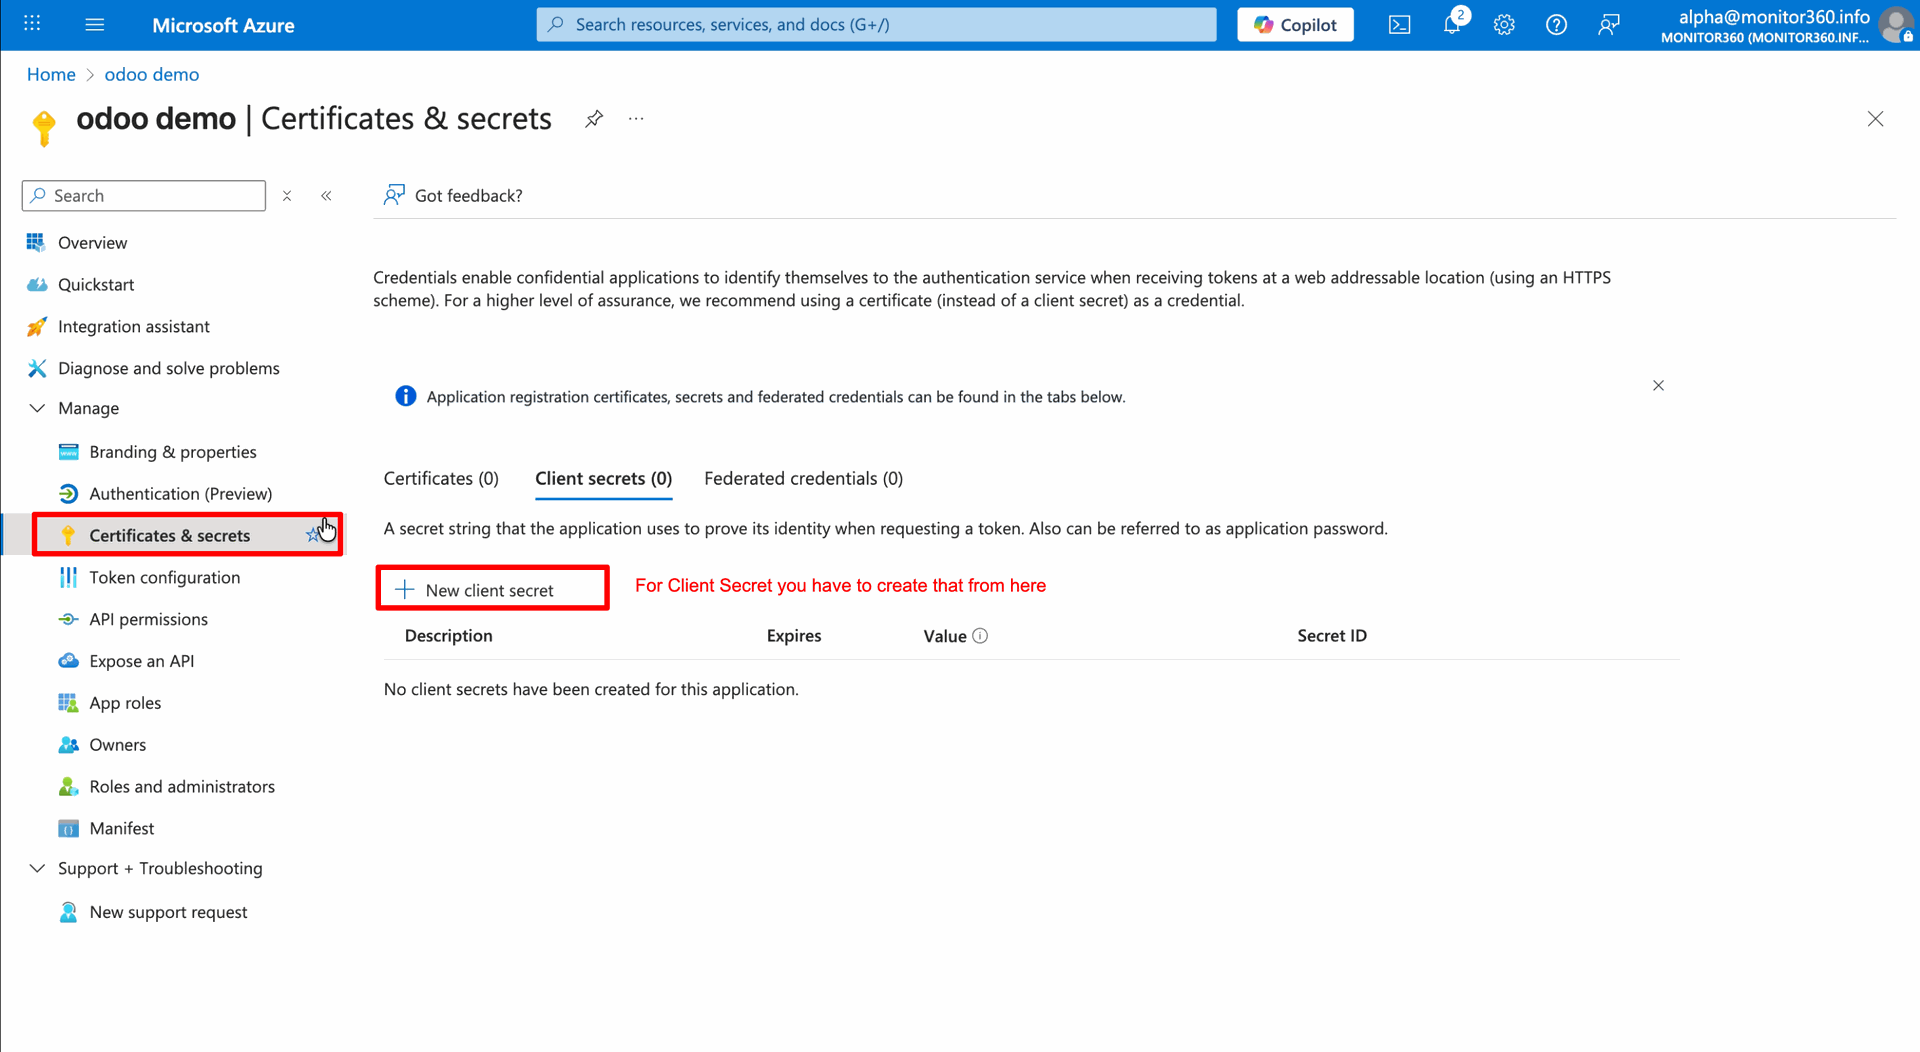Open Cloud Shell from the top bar

pos(1399,25)
